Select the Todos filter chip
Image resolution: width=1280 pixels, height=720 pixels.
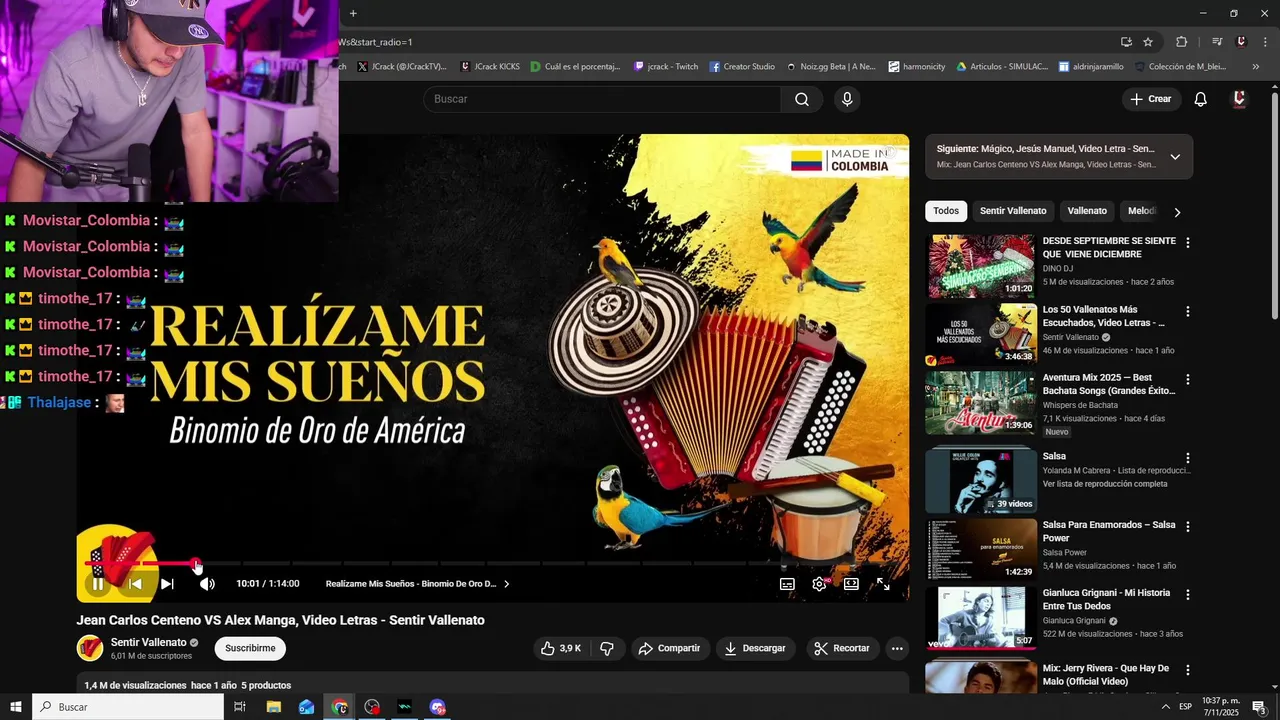(x=946, y=211)
